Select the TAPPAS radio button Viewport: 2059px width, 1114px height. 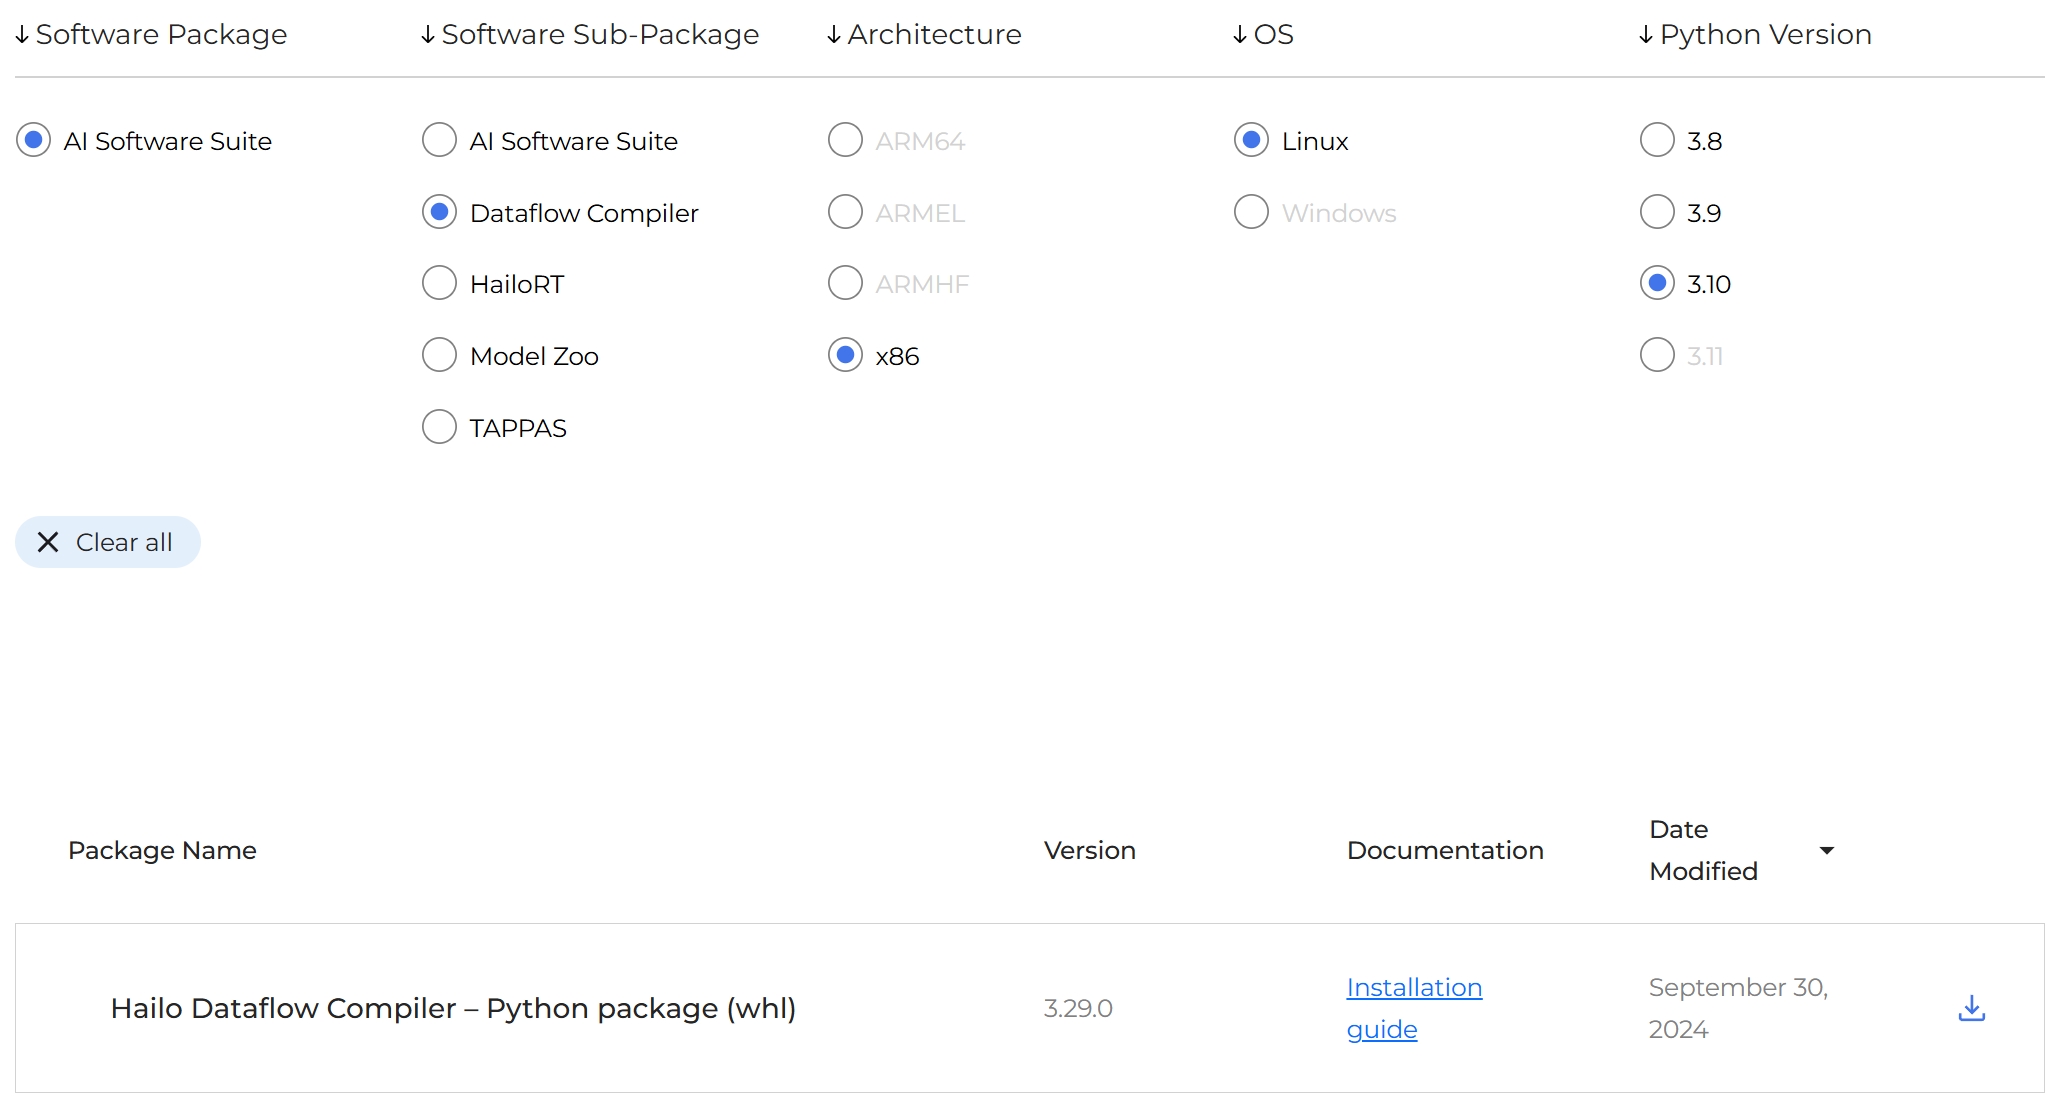439,428
